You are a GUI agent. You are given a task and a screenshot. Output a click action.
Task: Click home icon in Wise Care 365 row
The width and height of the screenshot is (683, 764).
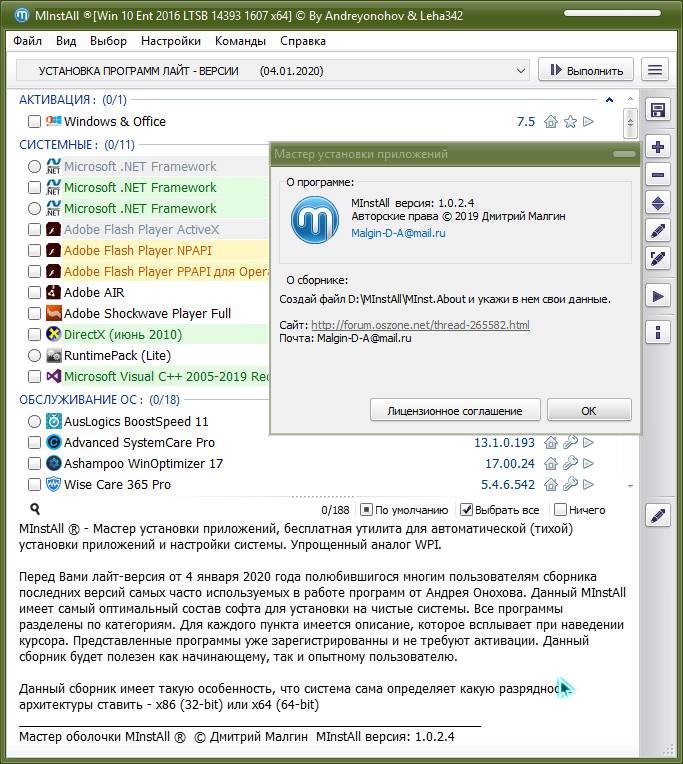(x=551, y=484)
